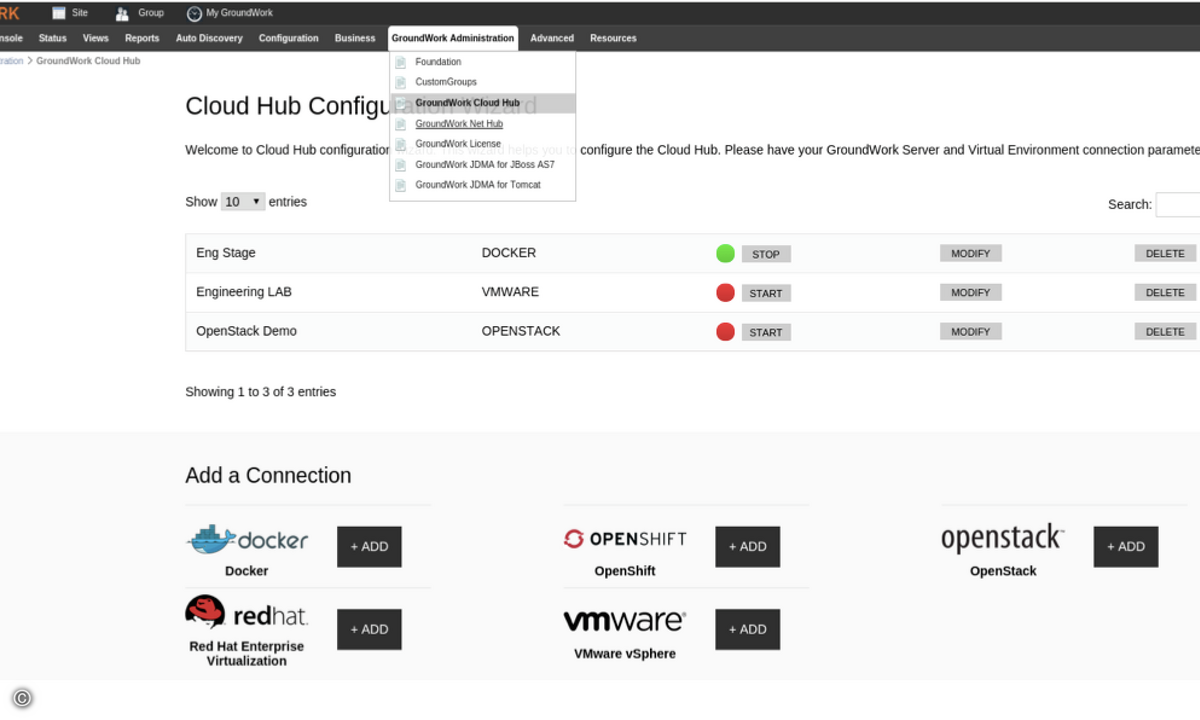
Task: Click the "DOCKER" type cell
Action: pos(509,253)
